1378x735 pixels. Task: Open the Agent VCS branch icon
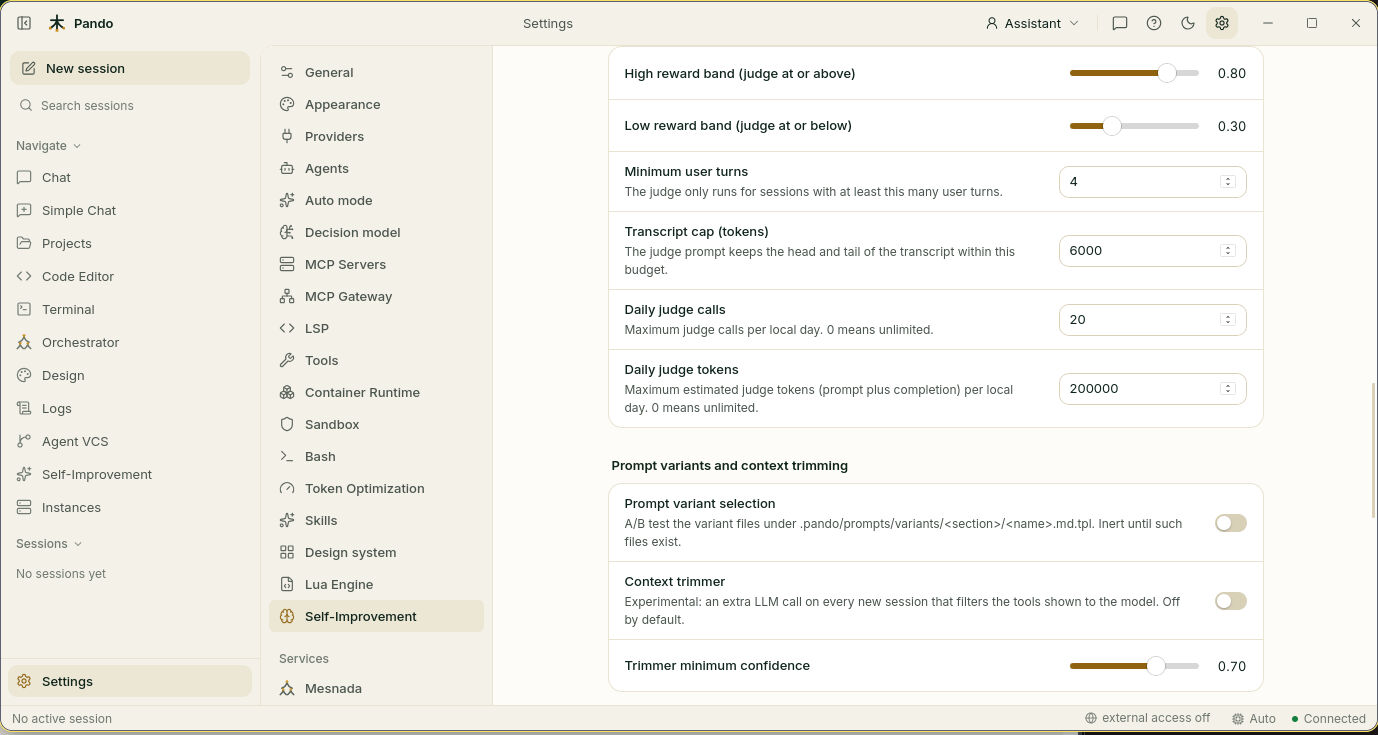tap(24, 441)
